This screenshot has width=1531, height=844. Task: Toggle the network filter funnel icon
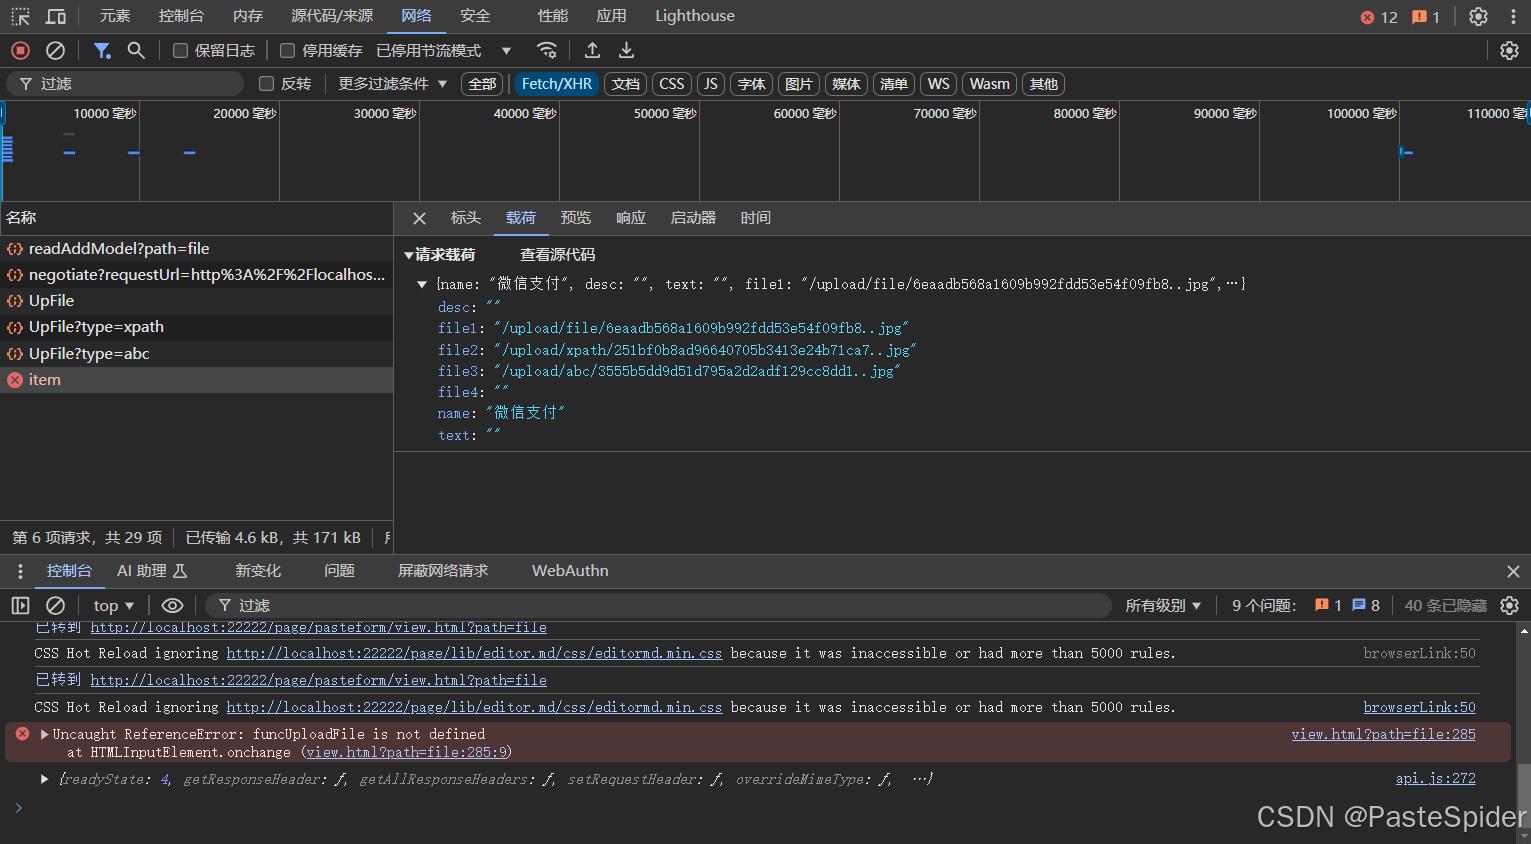[x=102, y=50]
